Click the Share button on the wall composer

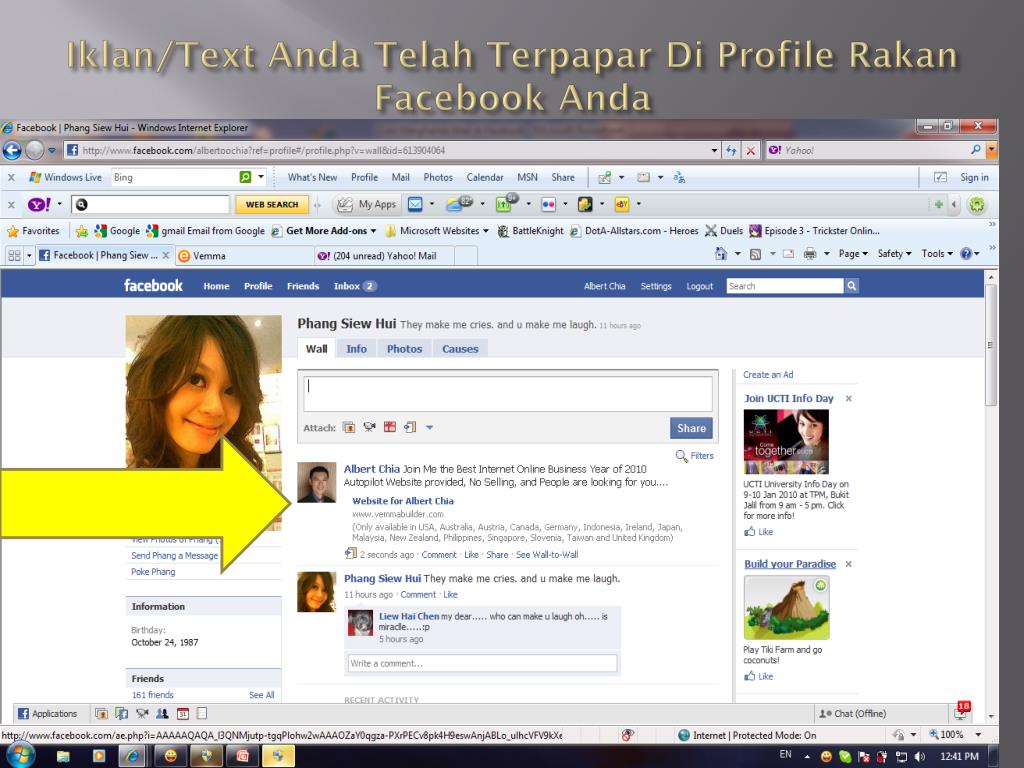point(692,428)
